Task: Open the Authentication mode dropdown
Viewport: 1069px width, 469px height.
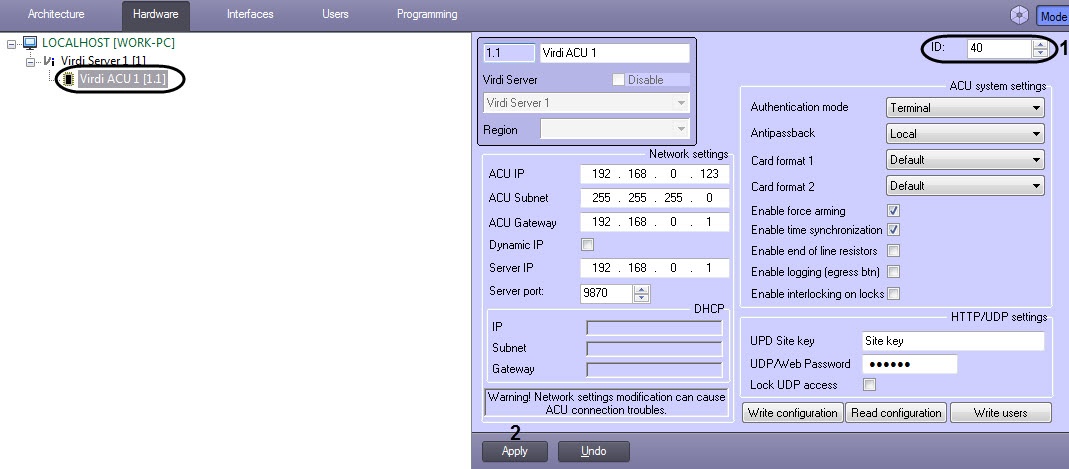Action: coord(965,108)
